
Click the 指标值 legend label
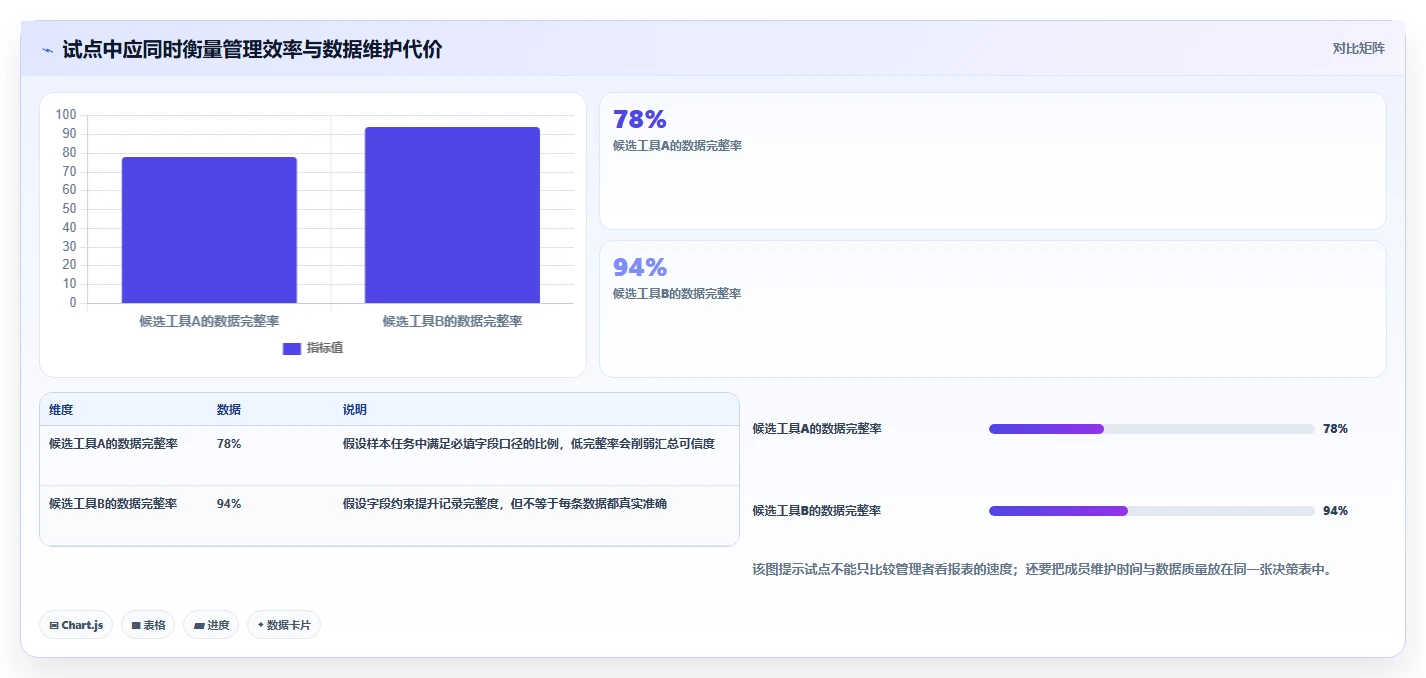point(325,348)
